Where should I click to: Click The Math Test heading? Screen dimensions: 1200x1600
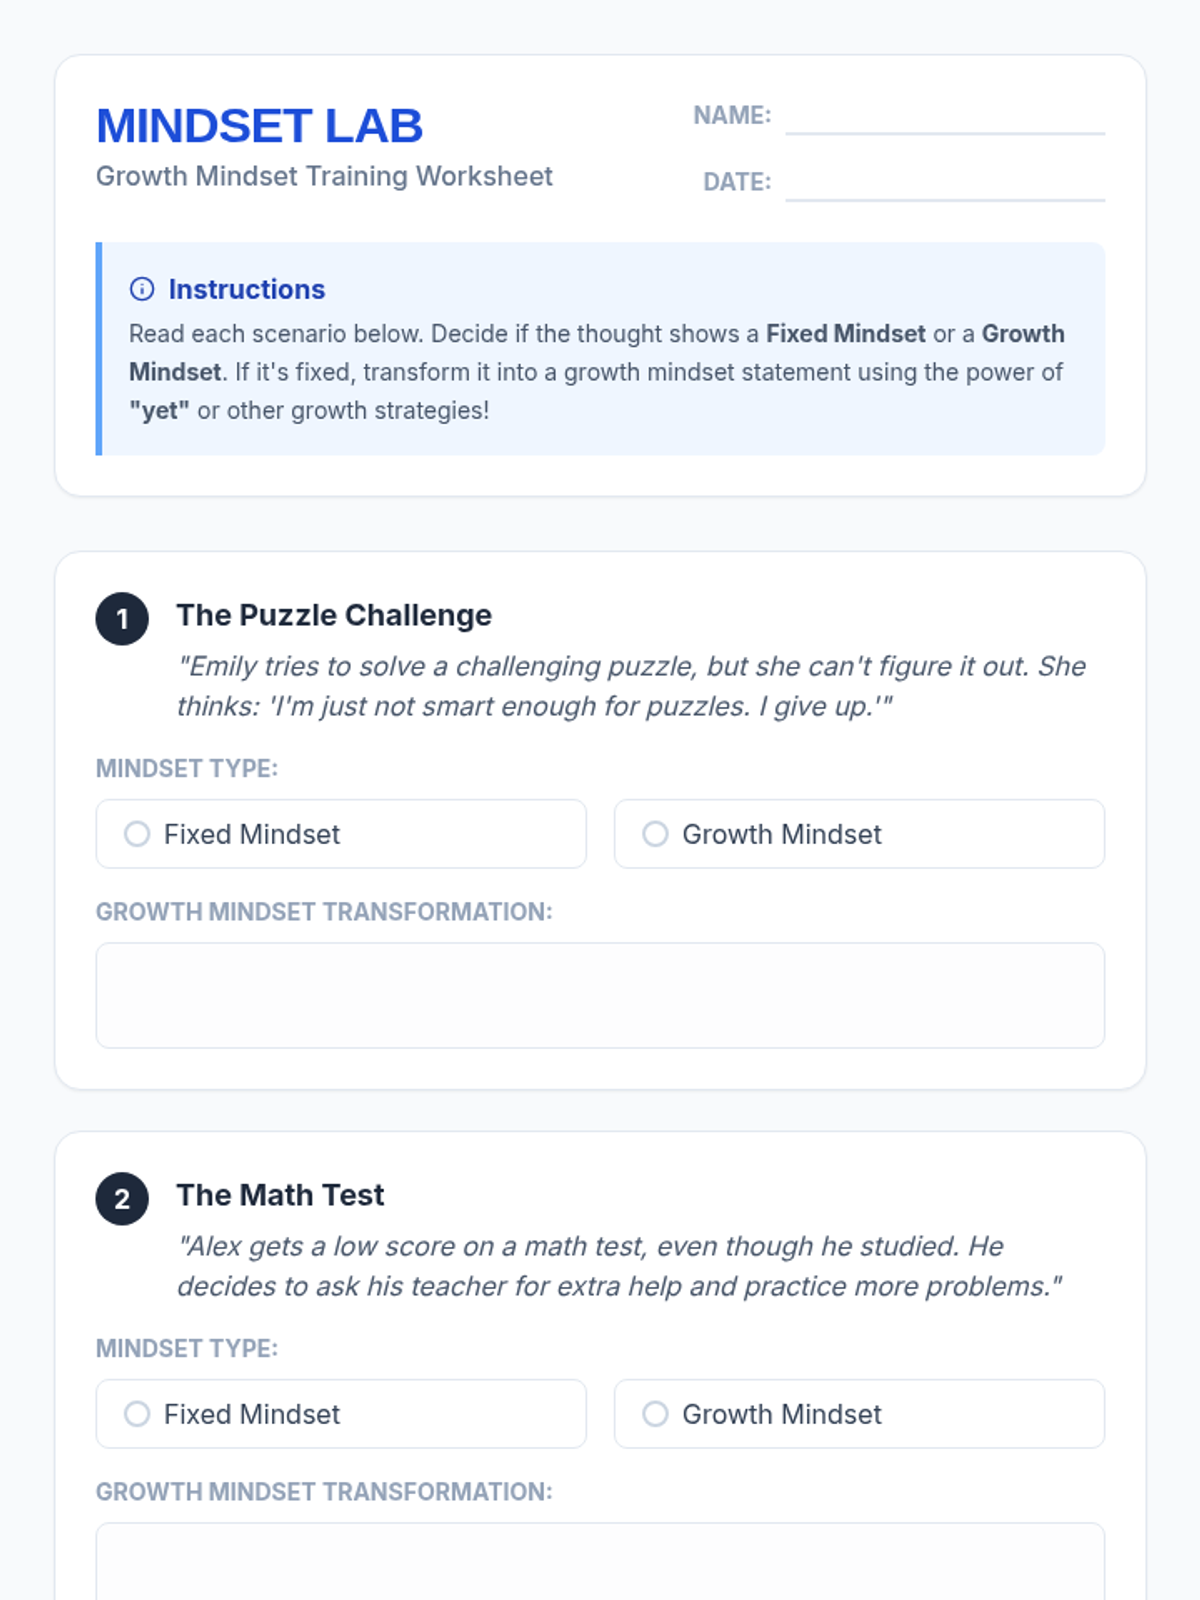(280, 1195)
